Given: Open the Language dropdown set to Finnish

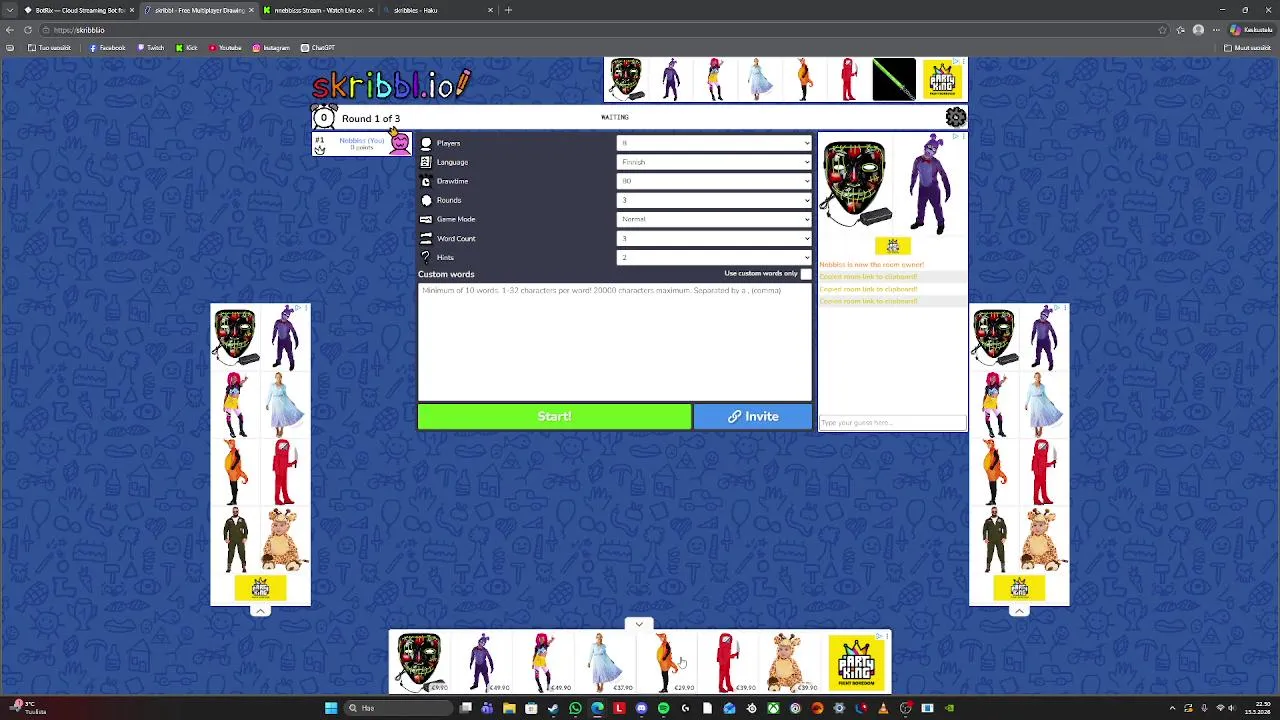Looking at the screenshot, I should pos(714,162).
